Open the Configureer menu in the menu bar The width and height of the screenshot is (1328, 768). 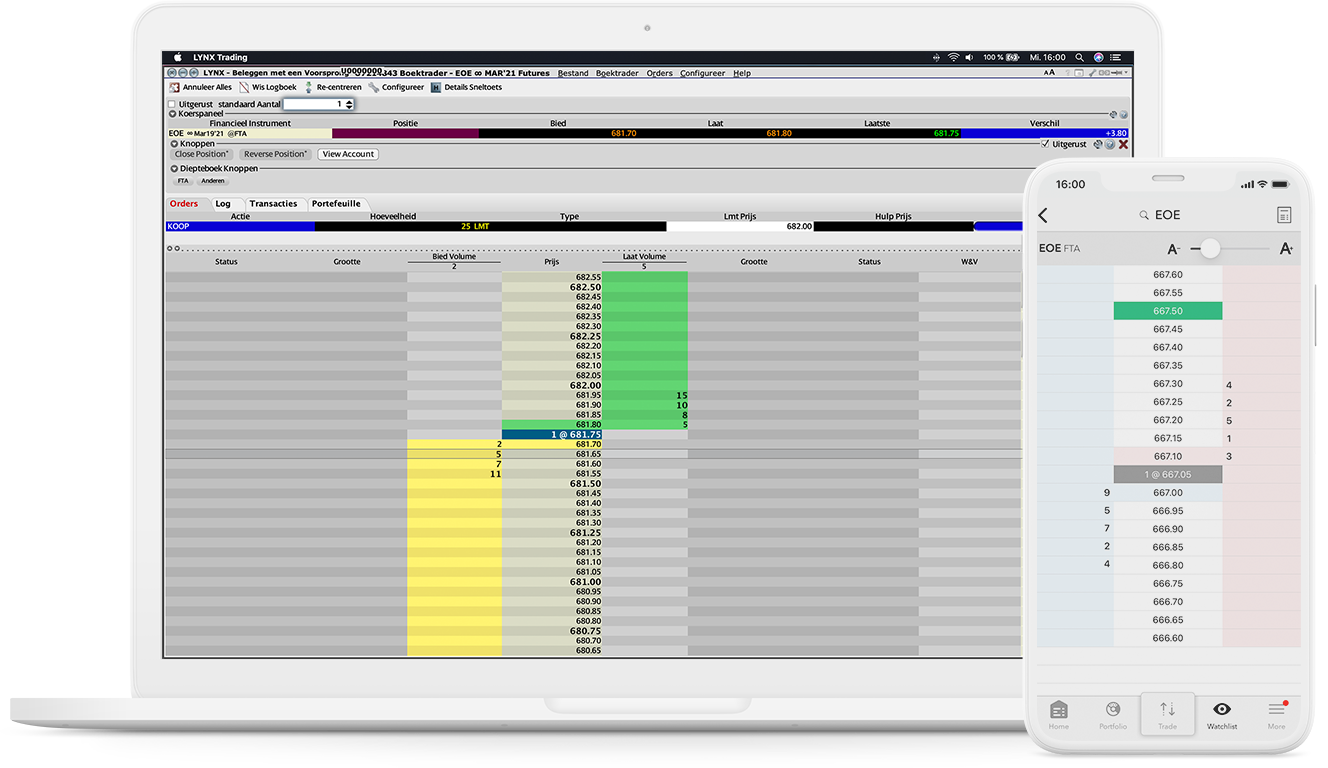[702, 73]
